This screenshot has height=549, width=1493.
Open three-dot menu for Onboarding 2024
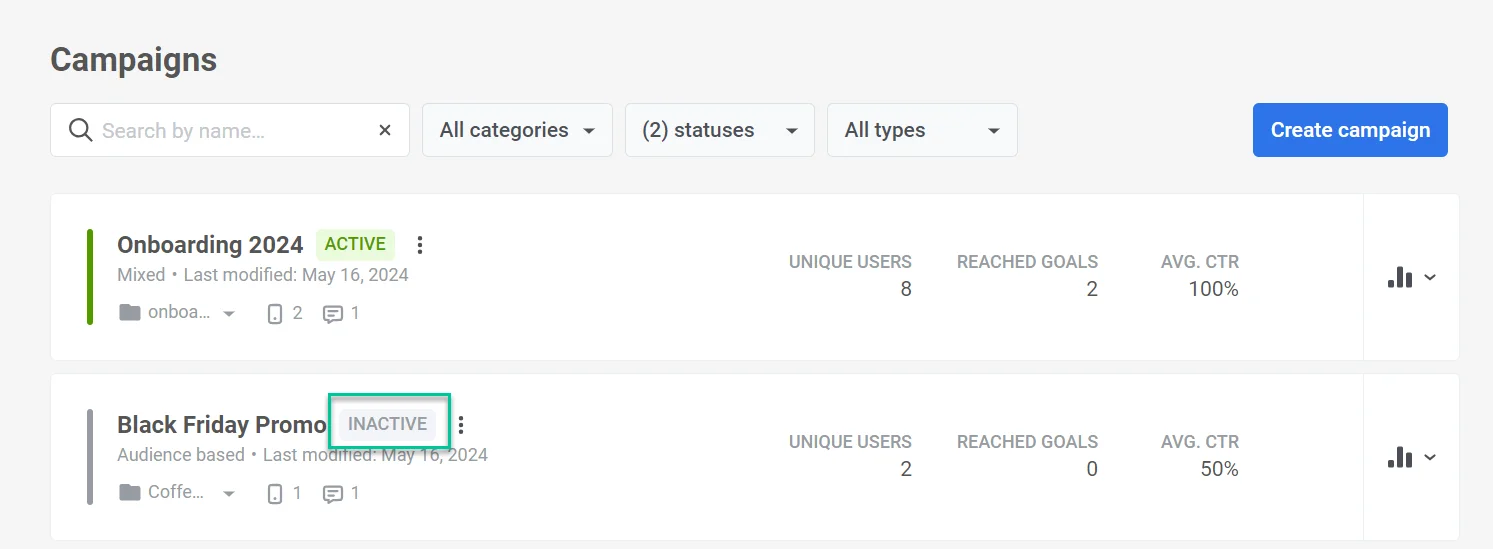coord(420,245)
